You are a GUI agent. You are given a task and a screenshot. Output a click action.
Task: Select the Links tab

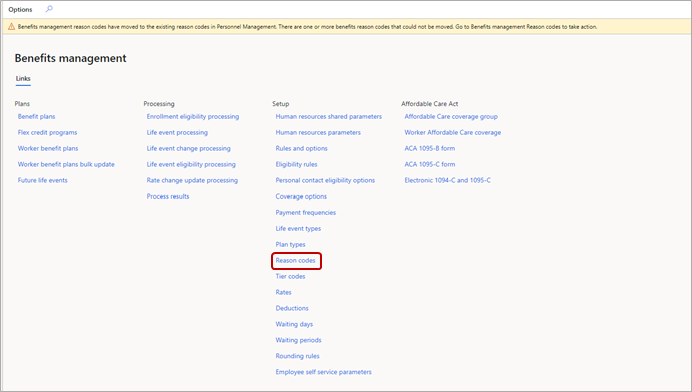click(x=23, y=79)
